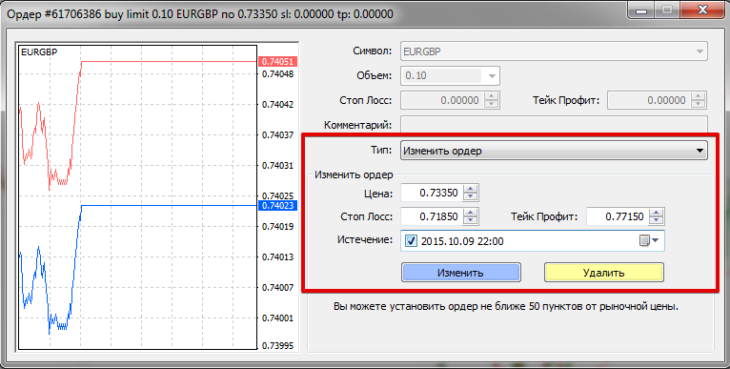Click Стоп Лосс field showing 0.71850

pos(432,216)
